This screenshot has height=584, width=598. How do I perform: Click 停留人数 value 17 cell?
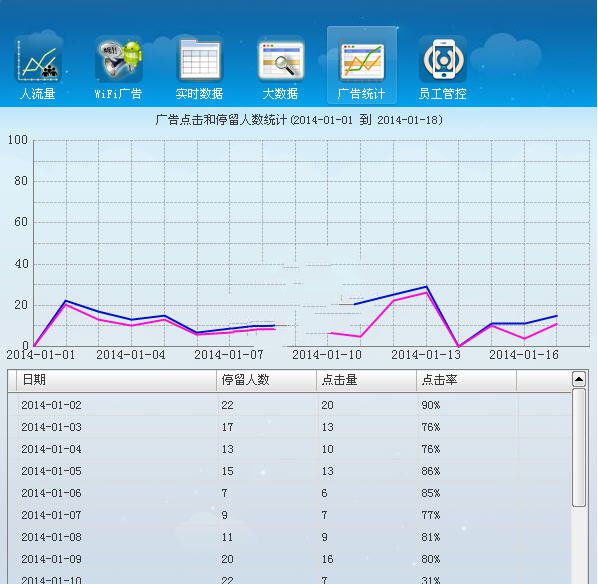pos(228,427)
